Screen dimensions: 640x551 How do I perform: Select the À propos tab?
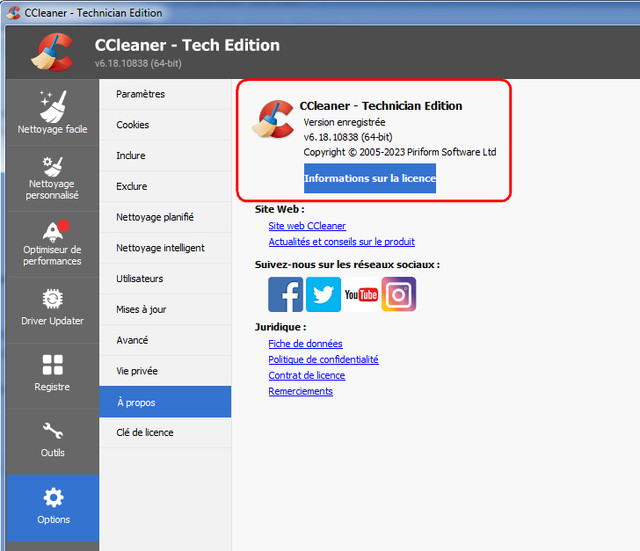[165, 402]
